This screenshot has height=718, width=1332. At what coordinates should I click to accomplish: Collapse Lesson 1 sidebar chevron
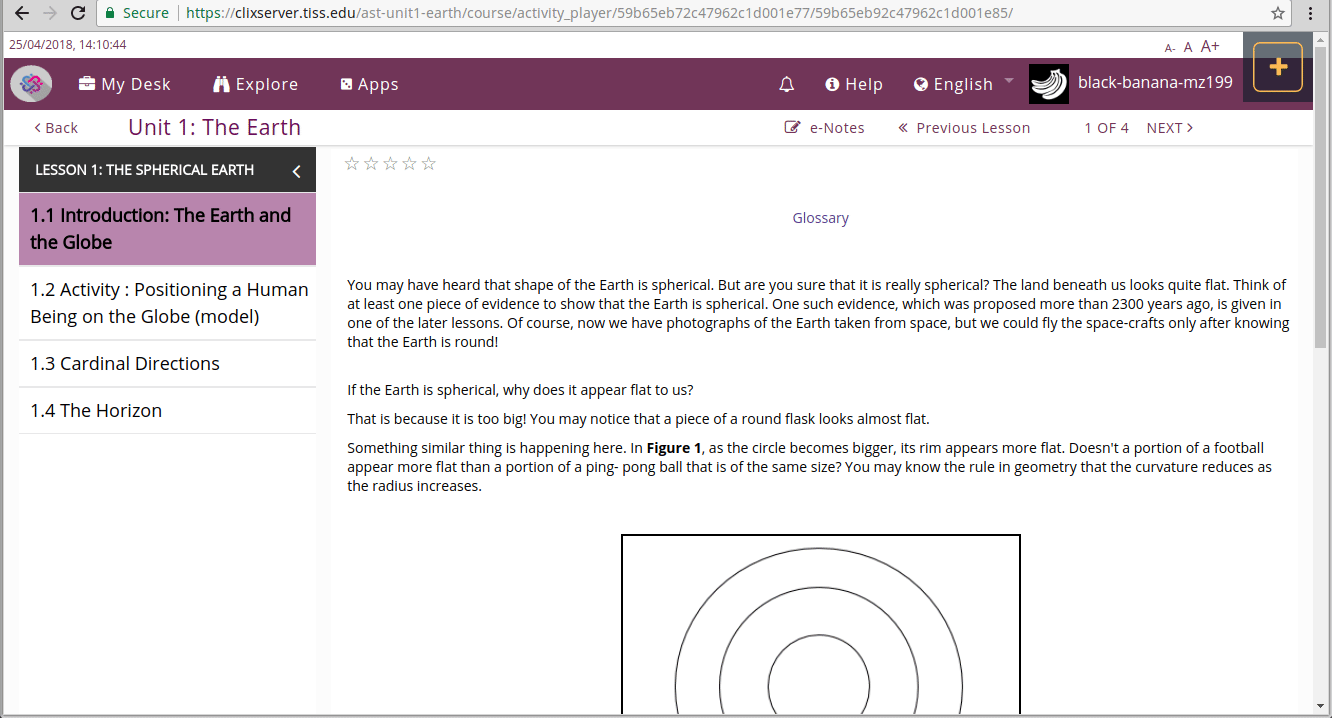click(296, 171)
